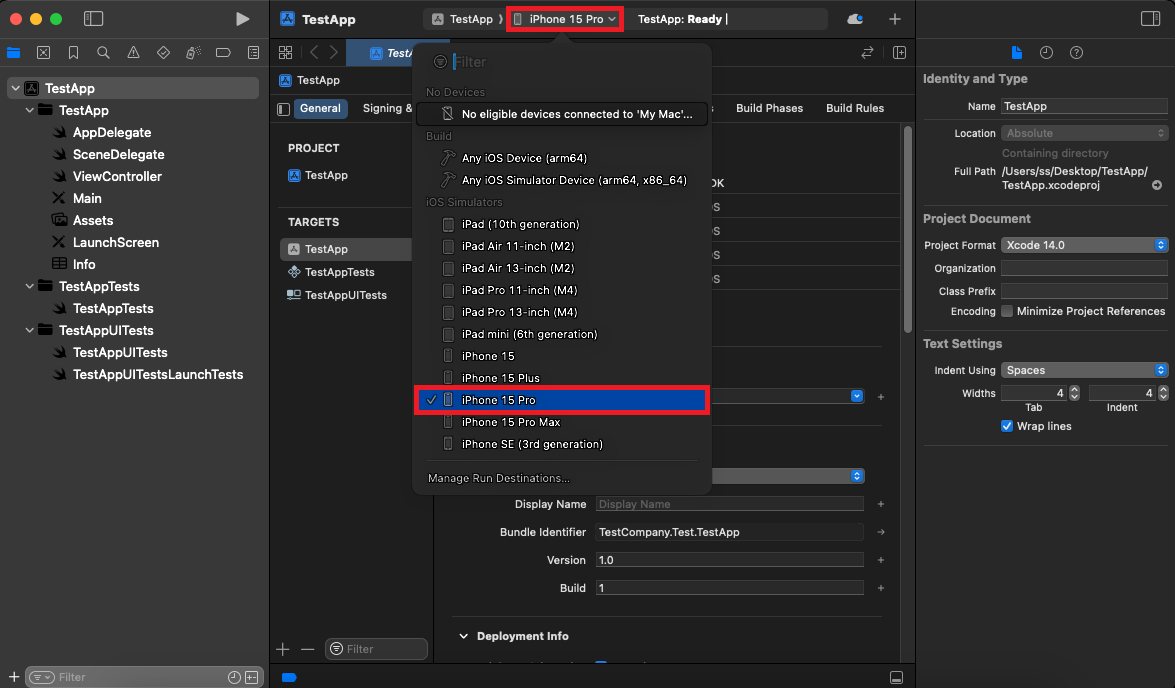Open the Indent Using Spaces dropdown
The width and height of the screenshot is (1175, 688).
[x=1084, y=370]
